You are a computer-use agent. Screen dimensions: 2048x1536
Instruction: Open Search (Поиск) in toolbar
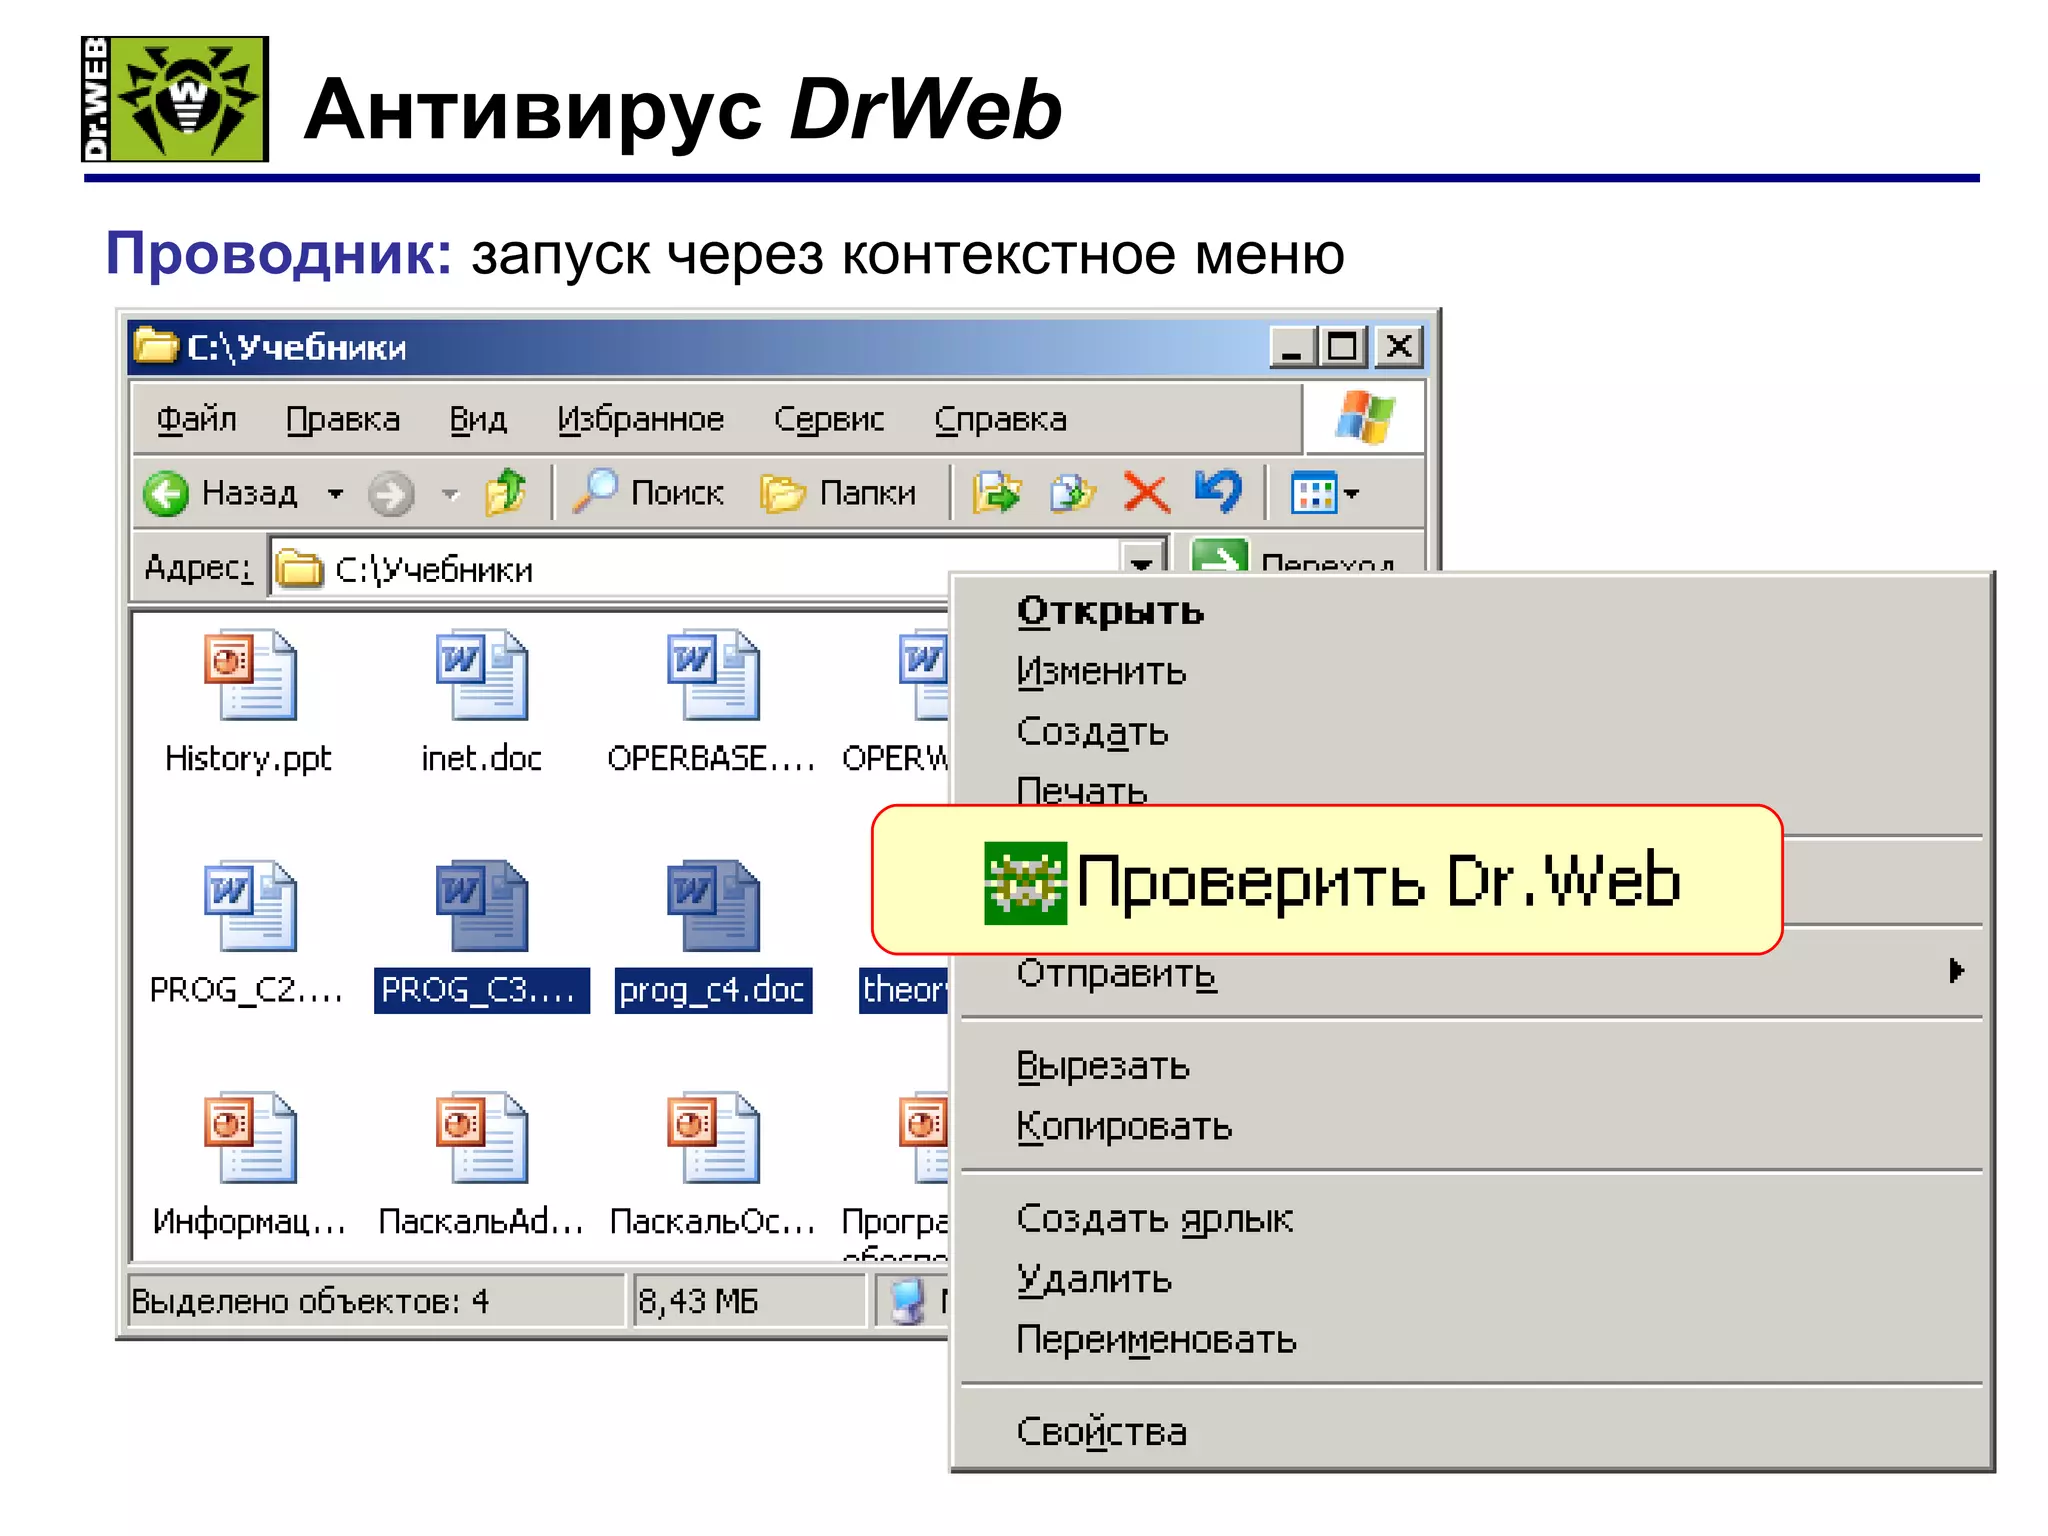(x=648, y=492)
